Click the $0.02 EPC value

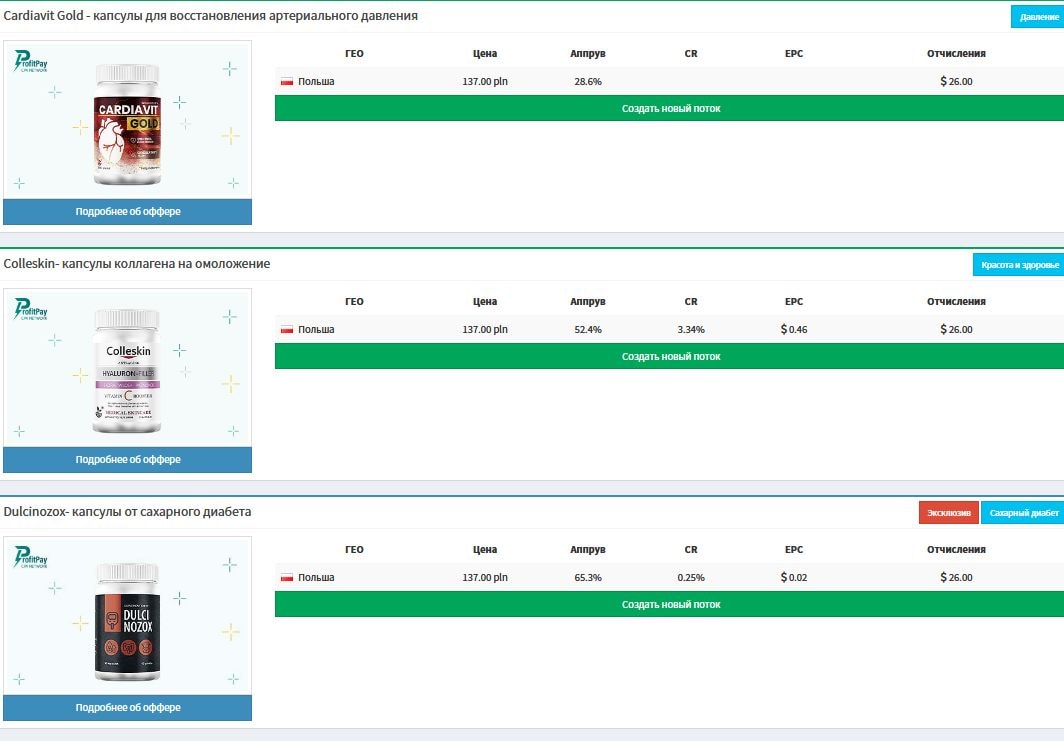coord(794,577)
